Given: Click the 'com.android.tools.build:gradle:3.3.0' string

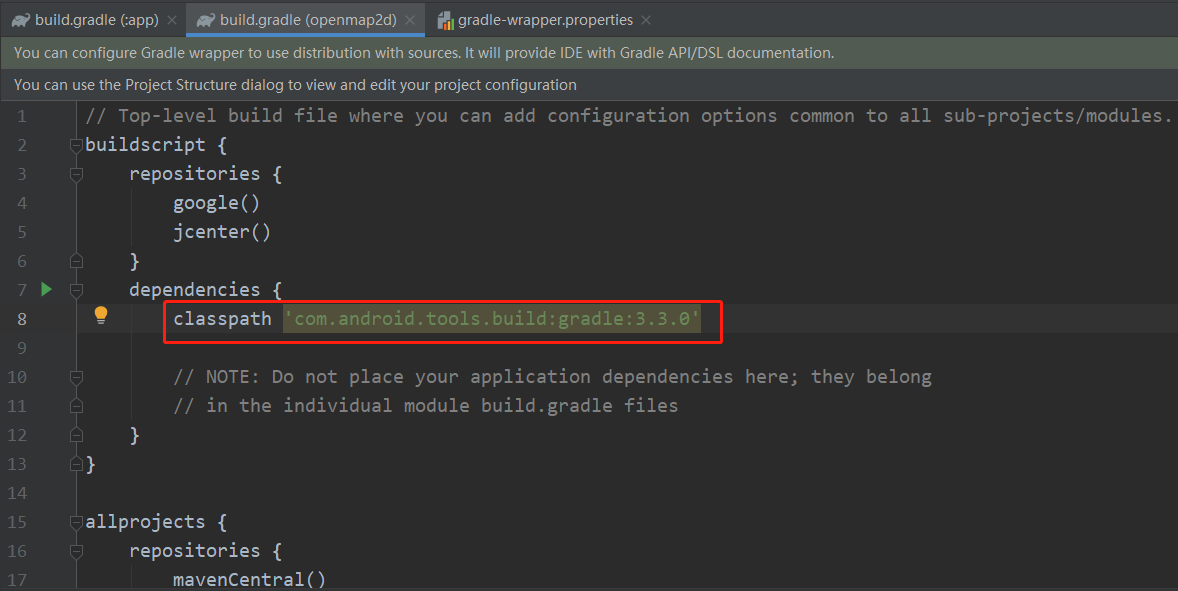Looking at the screenshot, I should tap(492, 318).
